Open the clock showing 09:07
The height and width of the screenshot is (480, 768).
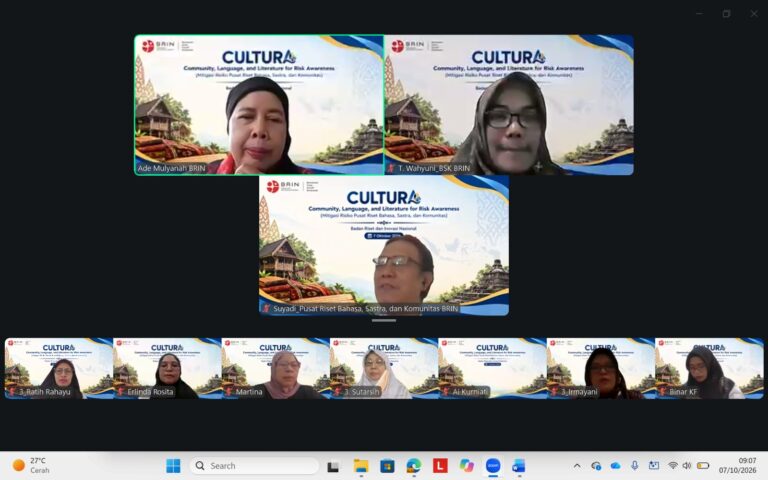click(x=737, y=465)
